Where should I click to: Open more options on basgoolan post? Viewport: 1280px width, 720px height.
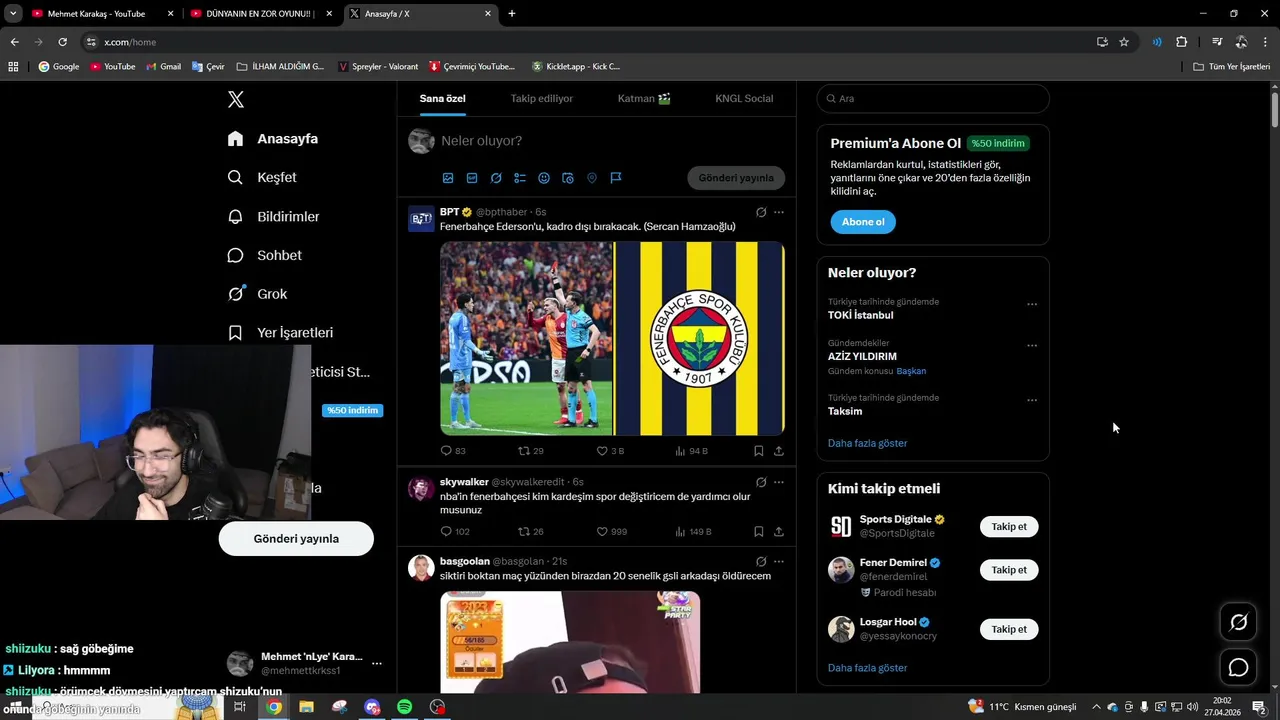click(779, 562)
